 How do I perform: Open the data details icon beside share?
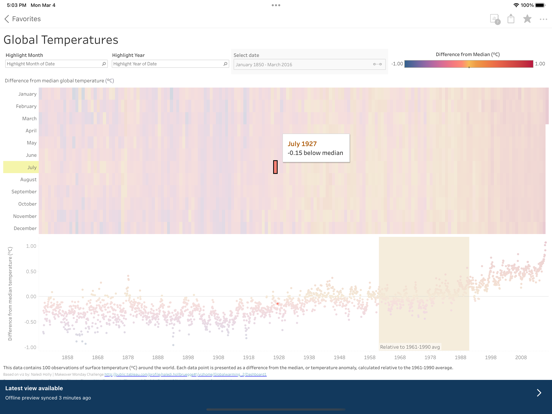[x=495, y=19]
